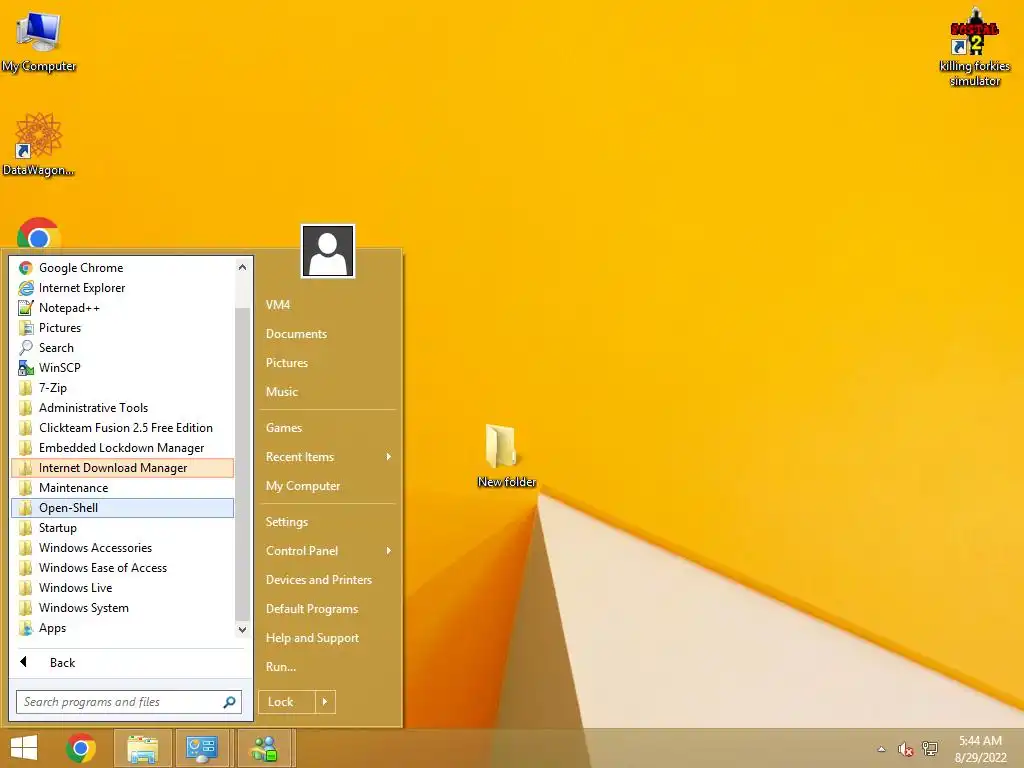This screenshot has height=768, width=1024.
Task: Click the Lock button
Action: [287, 702]
